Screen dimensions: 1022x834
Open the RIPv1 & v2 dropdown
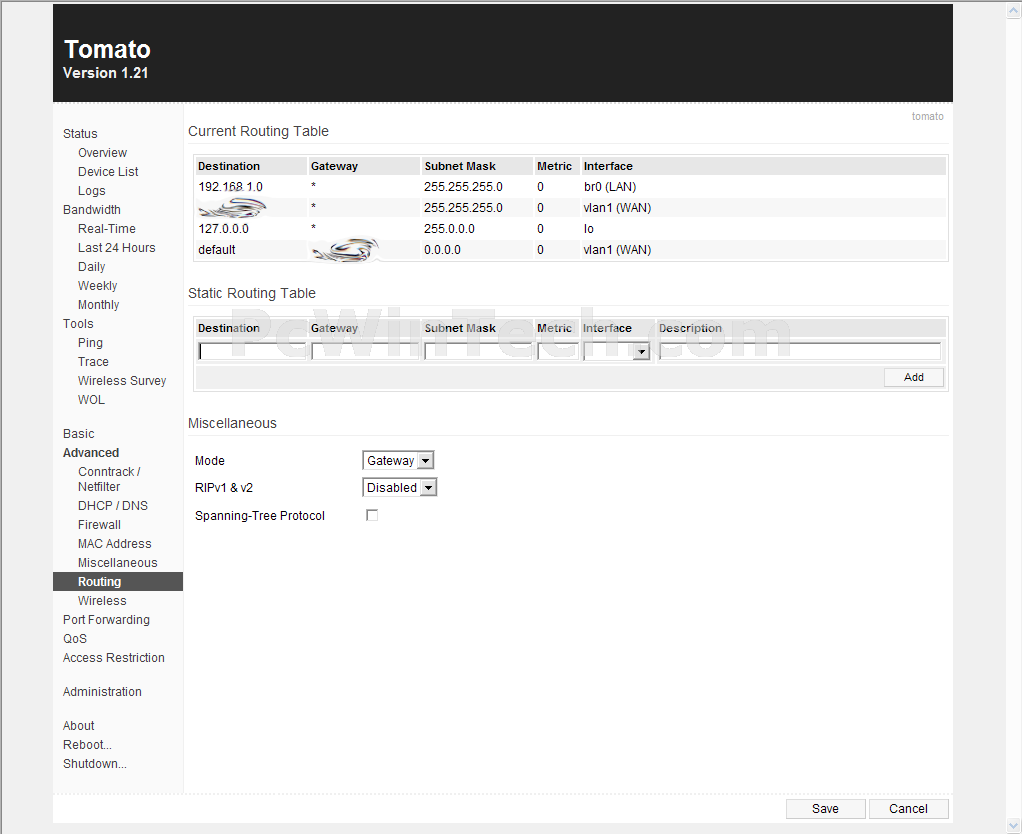point(400,487)
